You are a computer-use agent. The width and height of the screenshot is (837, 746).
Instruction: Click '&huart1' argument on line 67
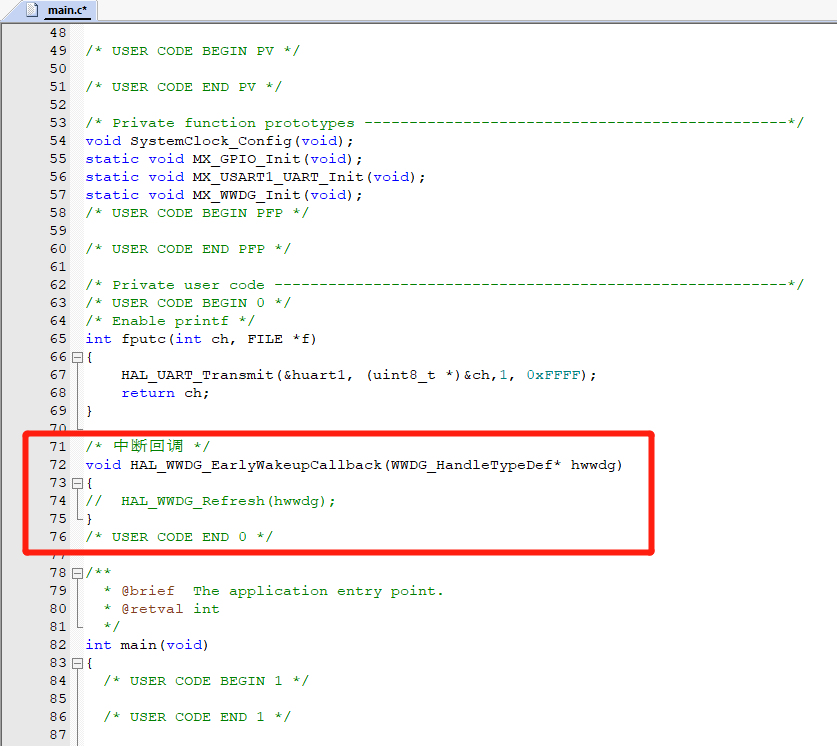(x=314, y=375)
